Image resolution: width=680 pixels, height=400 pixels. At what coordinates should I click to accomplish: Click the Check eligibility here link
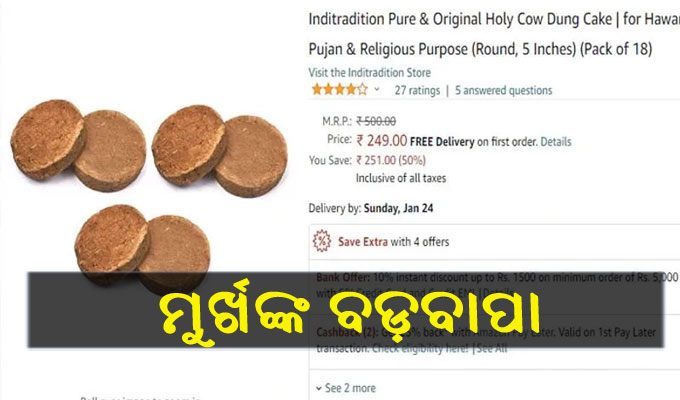(x=420, y=348)
